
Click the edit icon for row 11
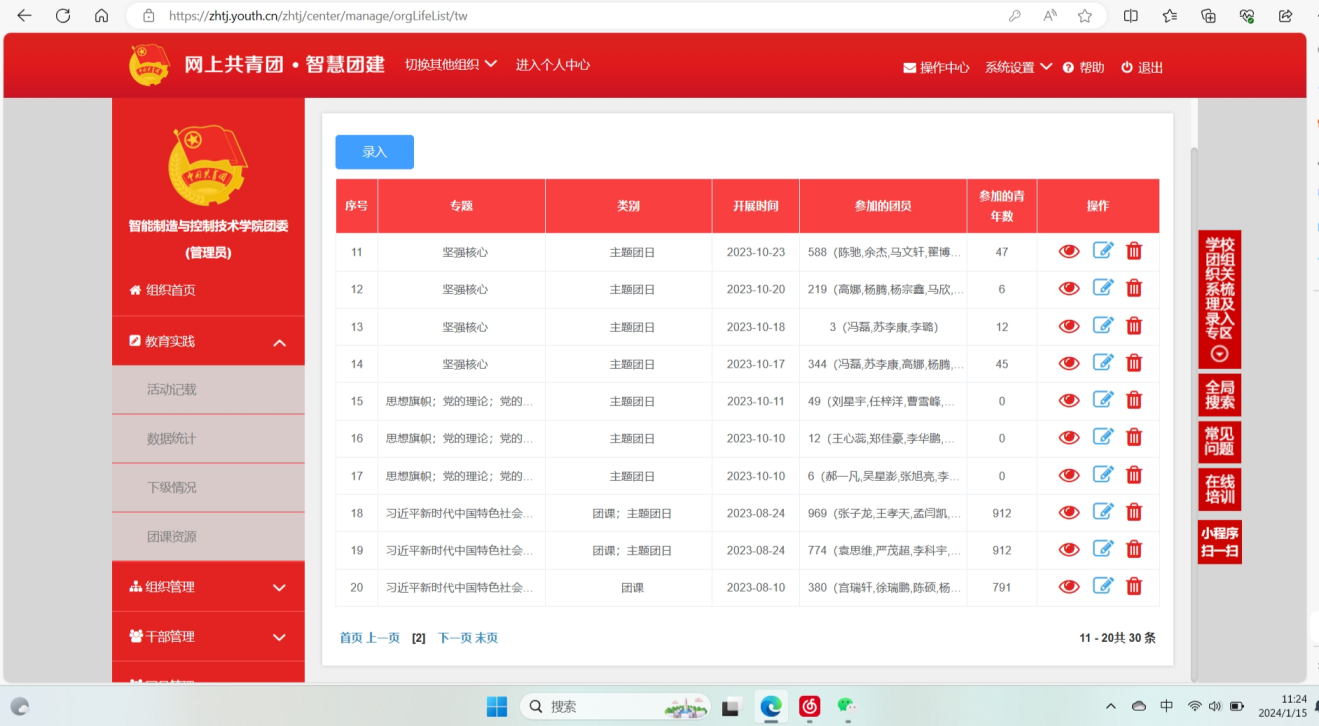(x=1102, y=251)
